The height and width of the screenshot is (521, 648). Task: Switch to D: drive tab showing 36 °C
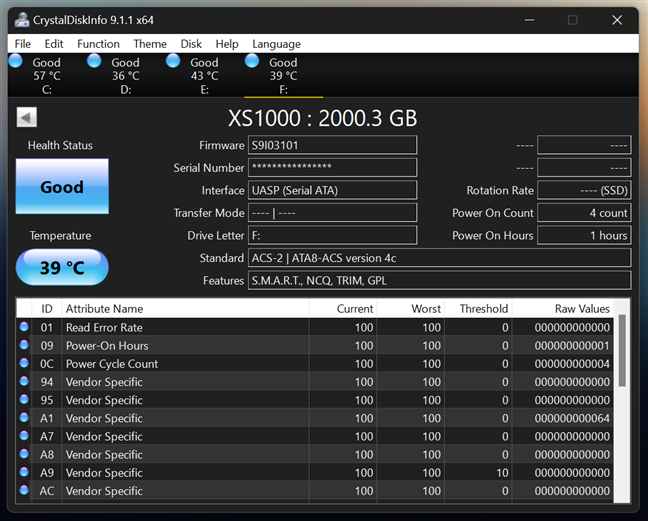point(126,76)
